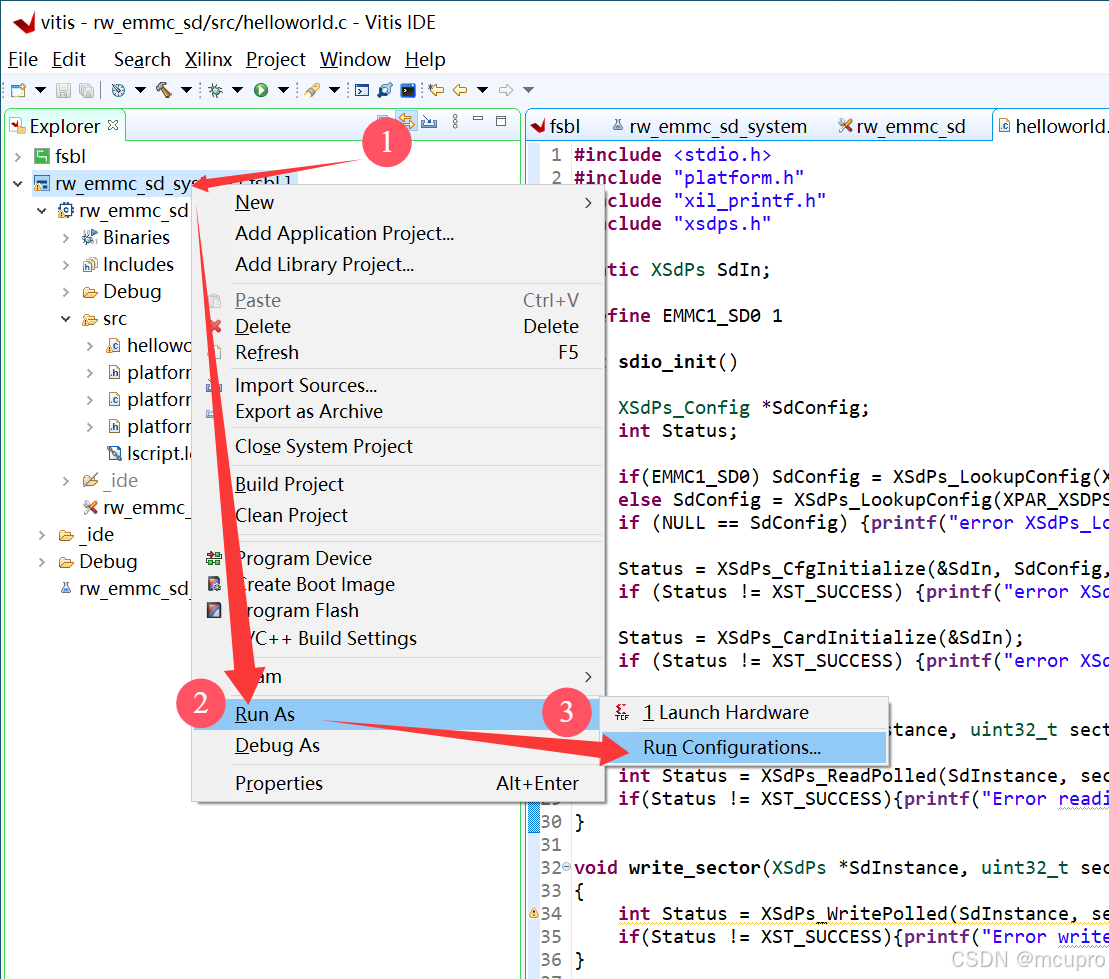Click the Back navigation arrow icon
Screen dimensions: 1109x979
(x=460, y=90)
